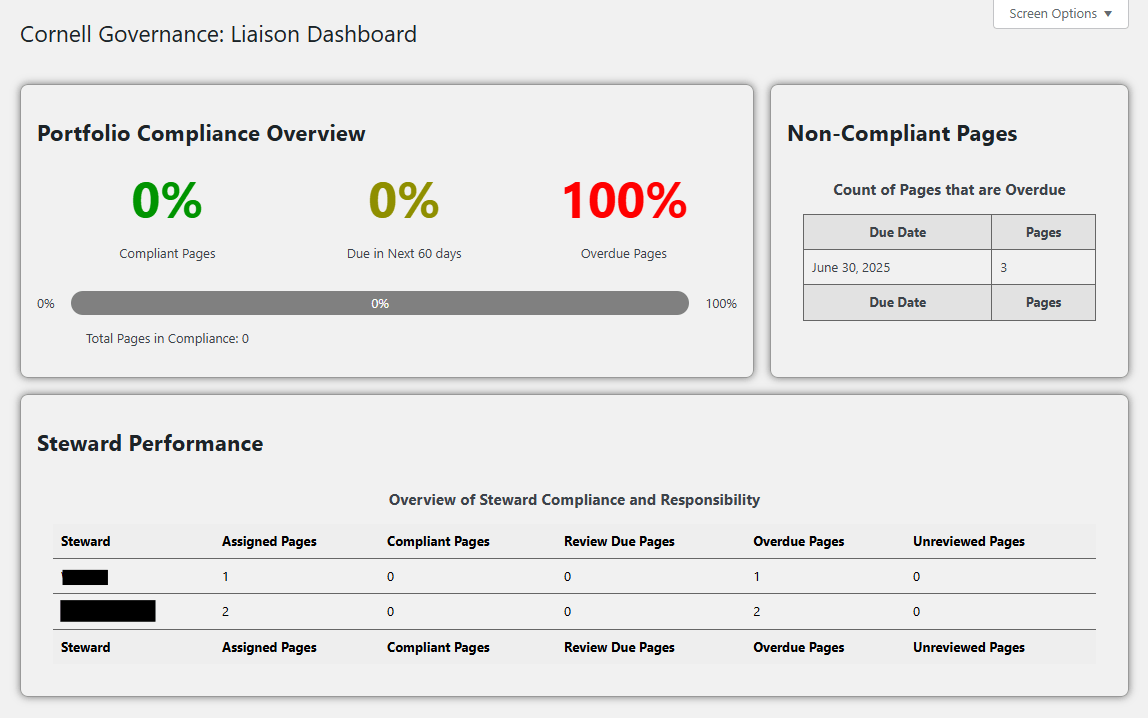Click Overdue Pages value 1 in first steward row
The image size is (1148, 718).
coord(757,577)
